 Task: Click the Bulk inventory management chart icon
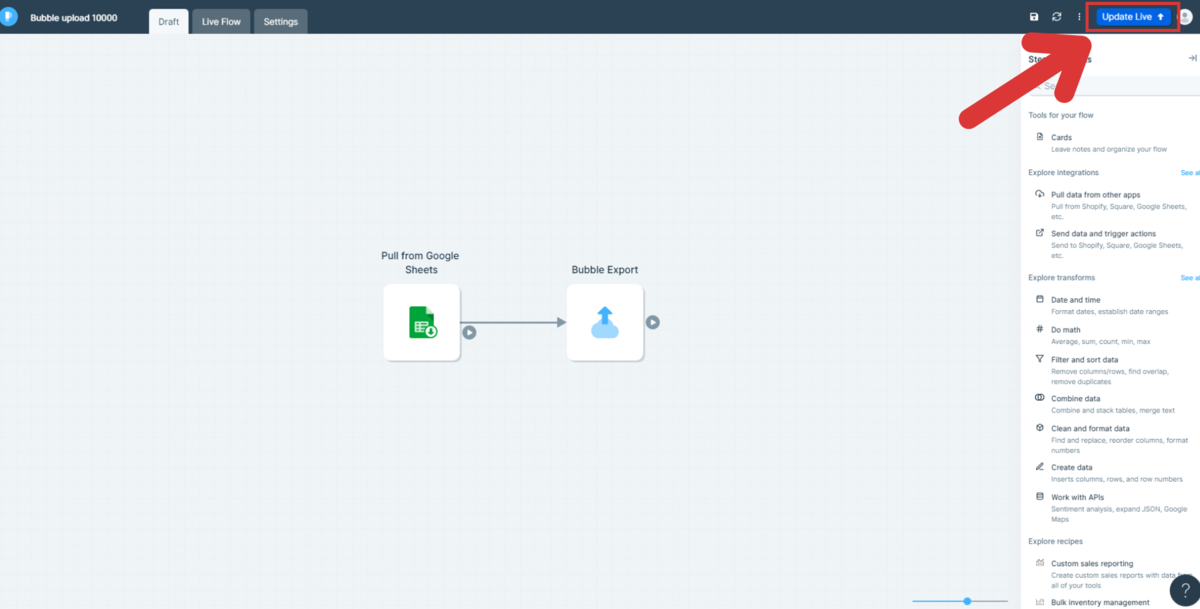click(1040, 602)
